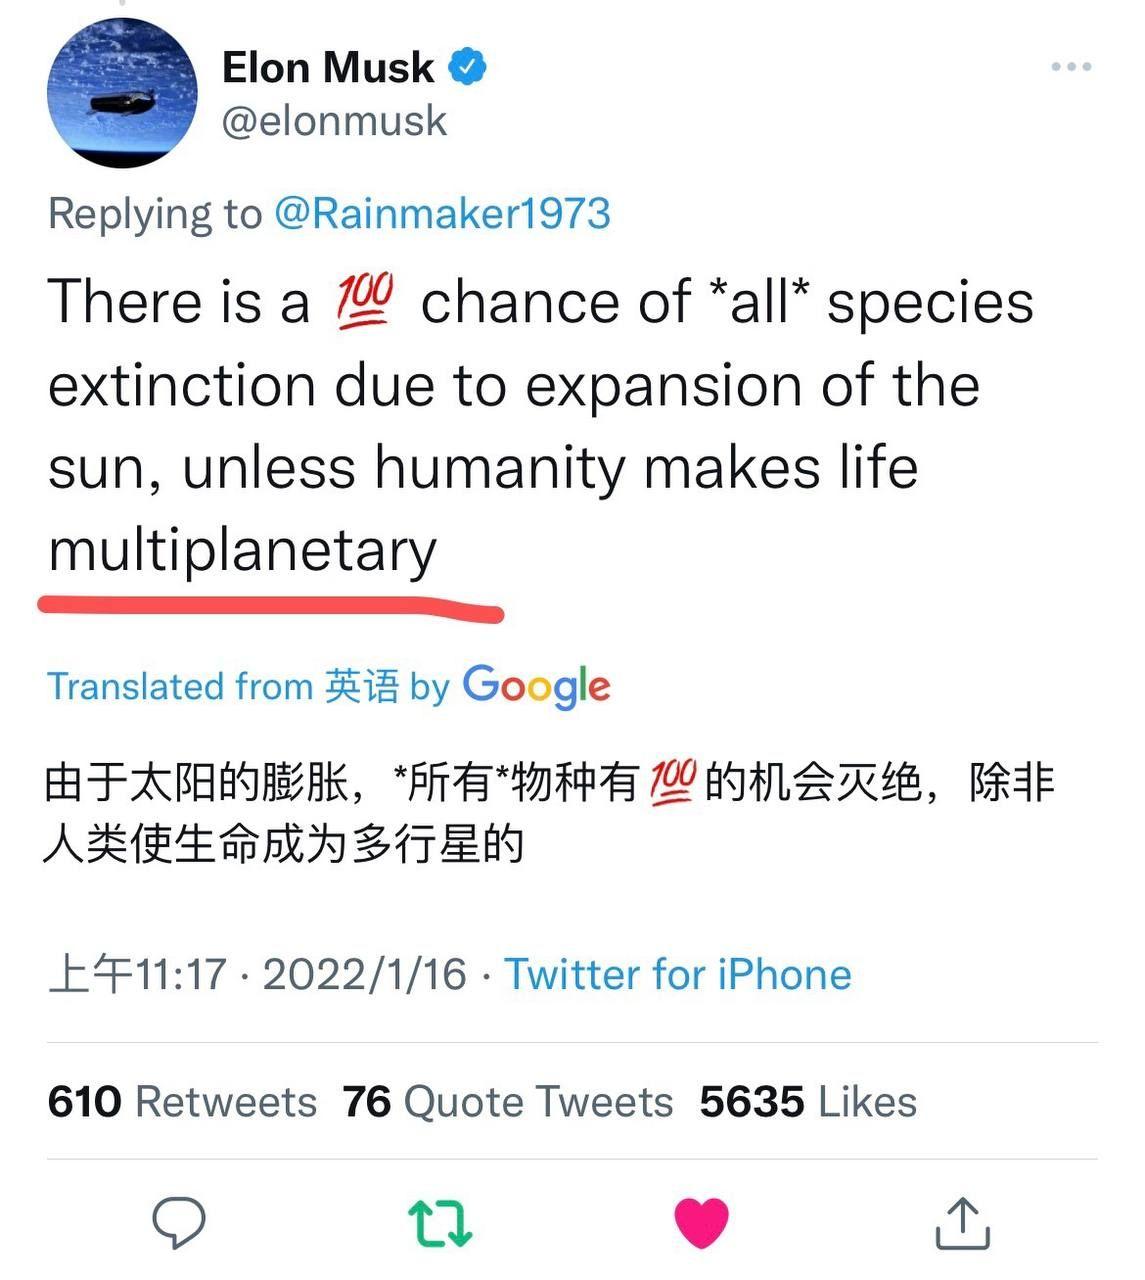The image size is (1145, 1280).
Task: Open the tweet options three-dot menu
Action: click(1072, 65)
